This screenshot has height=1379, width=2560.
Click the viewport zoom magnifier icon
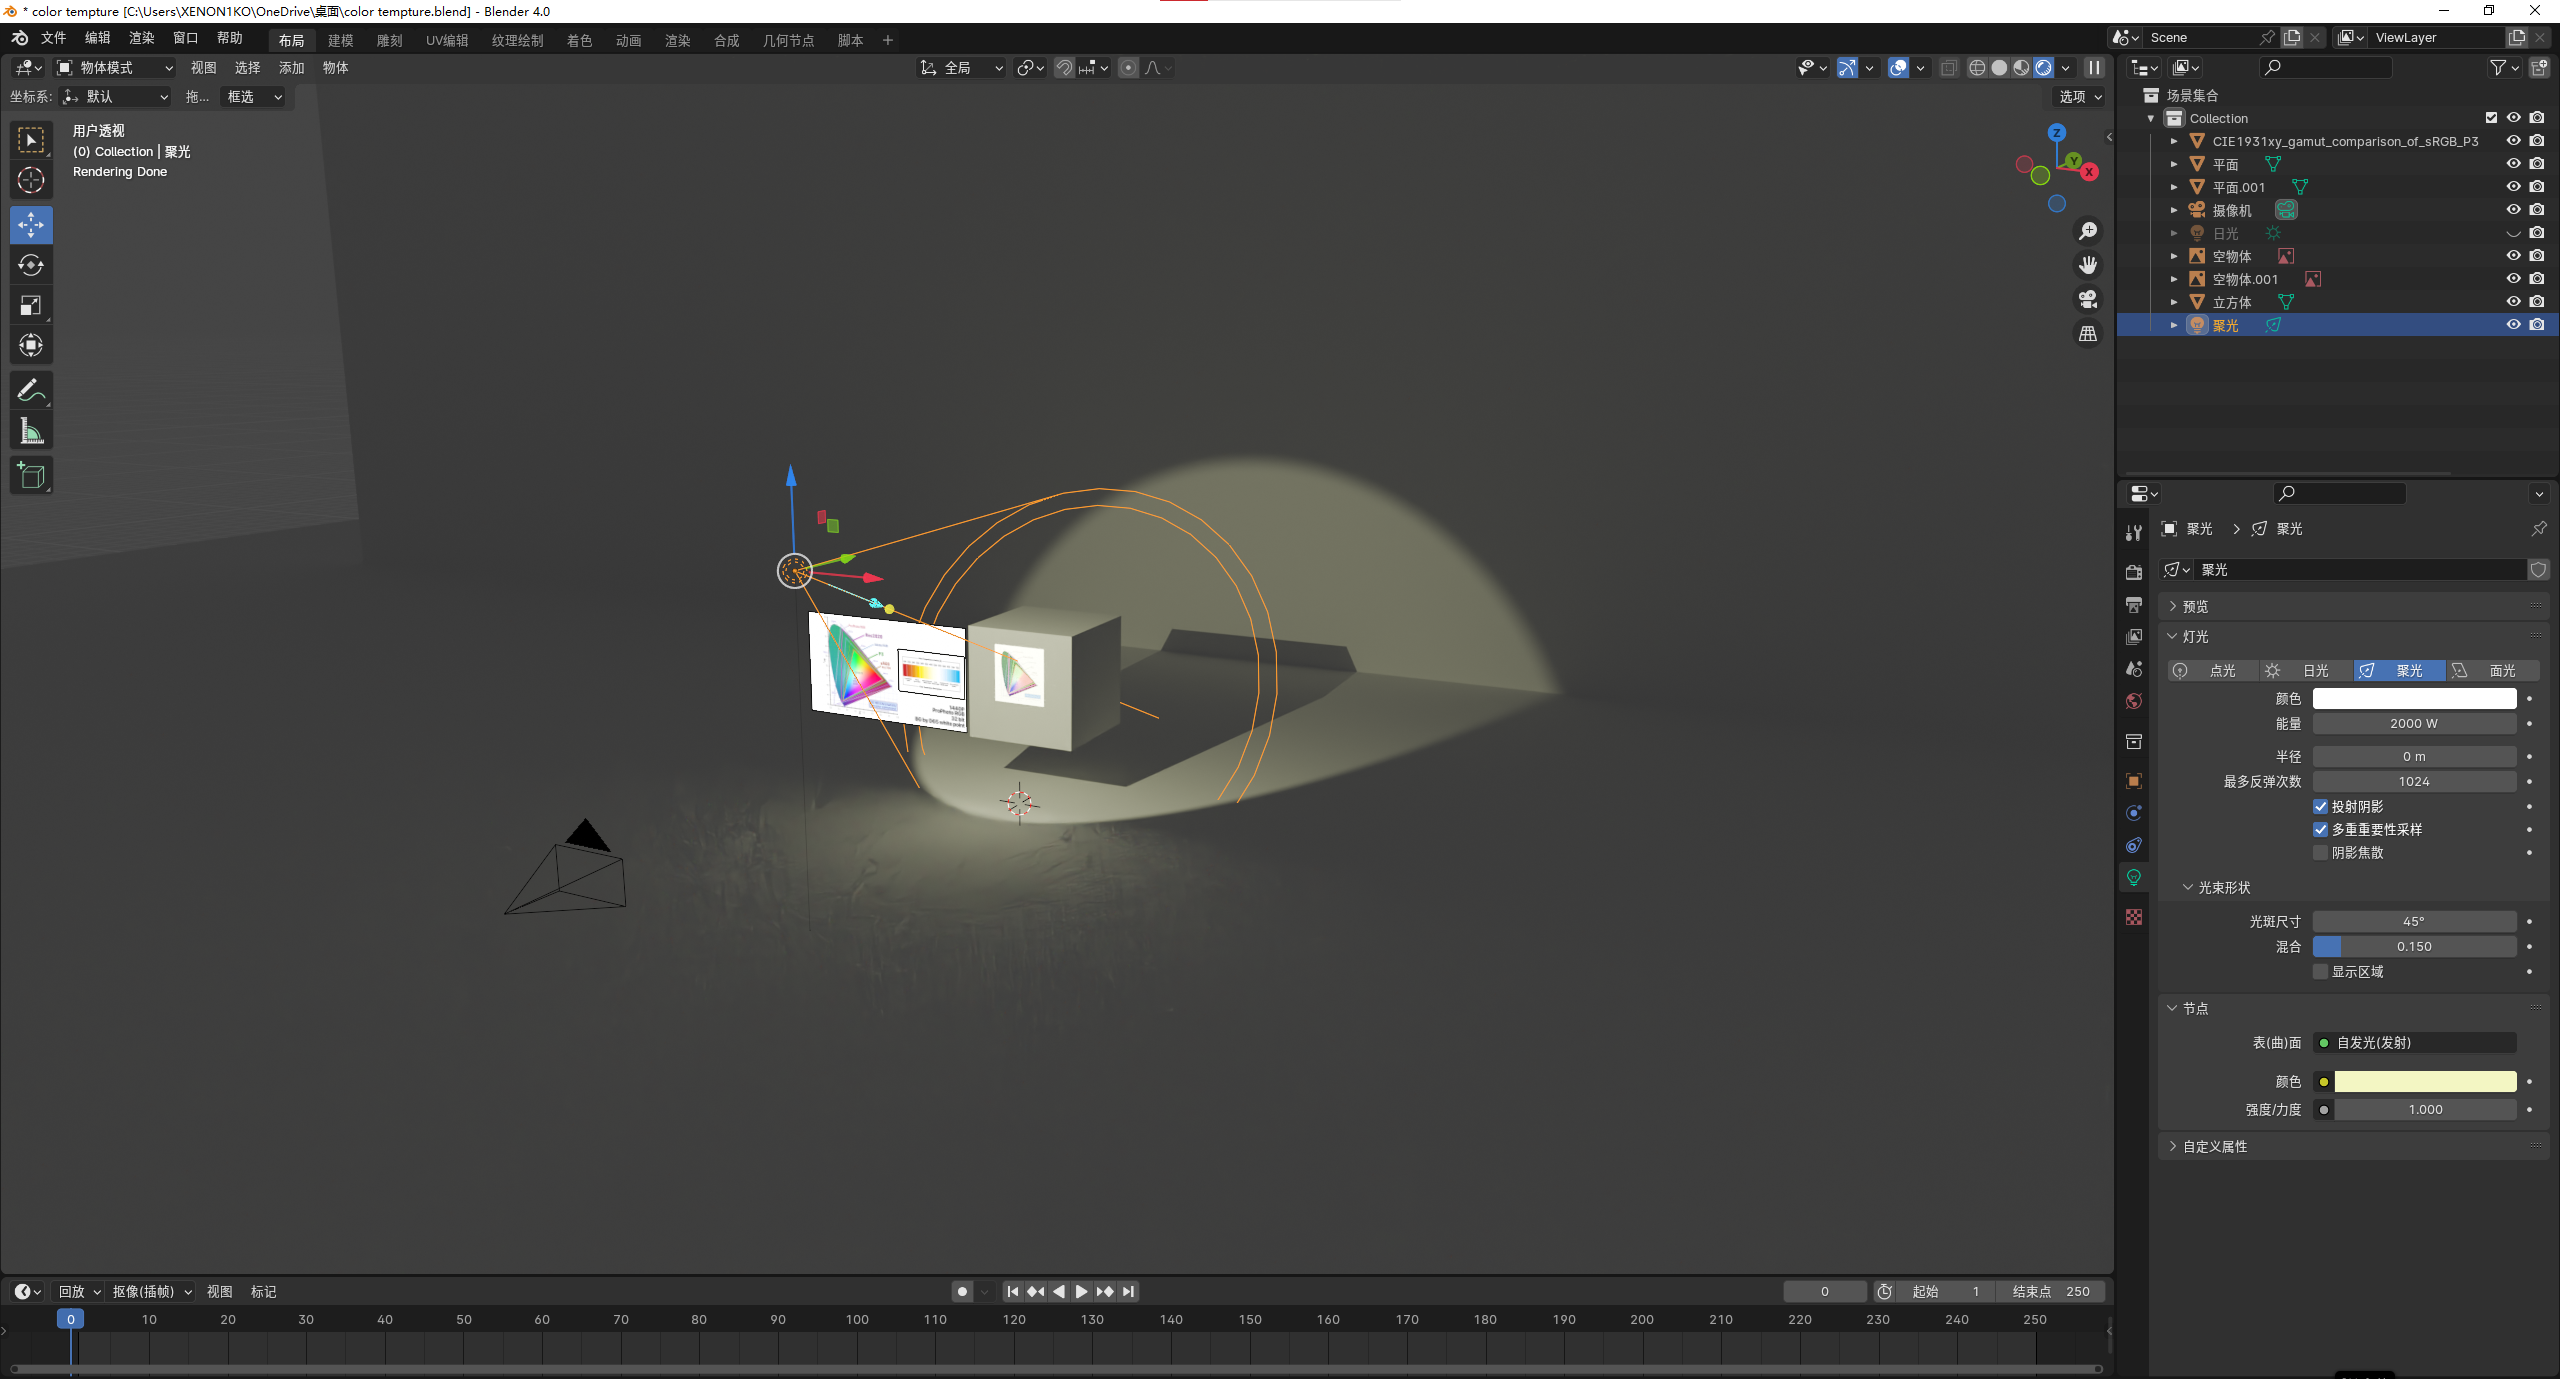(x=2088, y=231)
